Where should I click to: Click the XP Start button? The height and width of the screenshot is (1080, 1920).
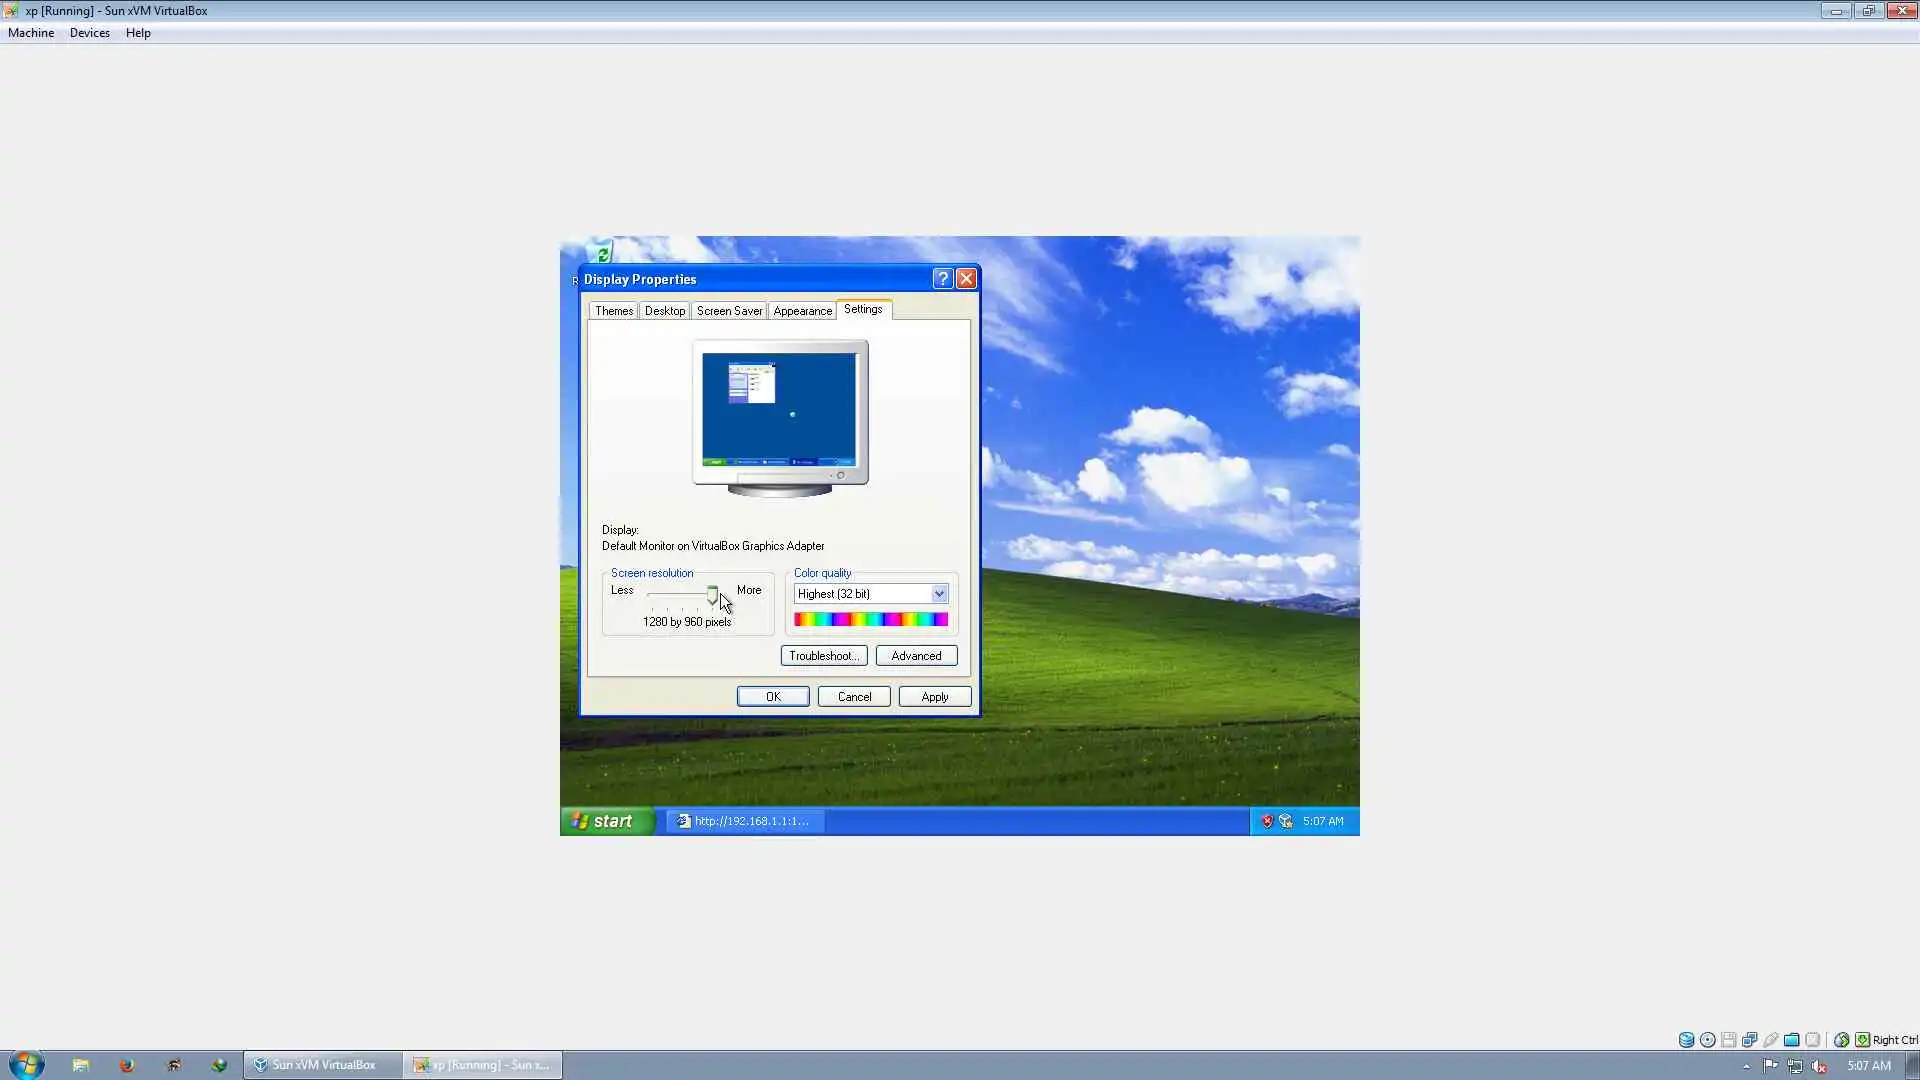pyautogui.click(x=604, y=821)
